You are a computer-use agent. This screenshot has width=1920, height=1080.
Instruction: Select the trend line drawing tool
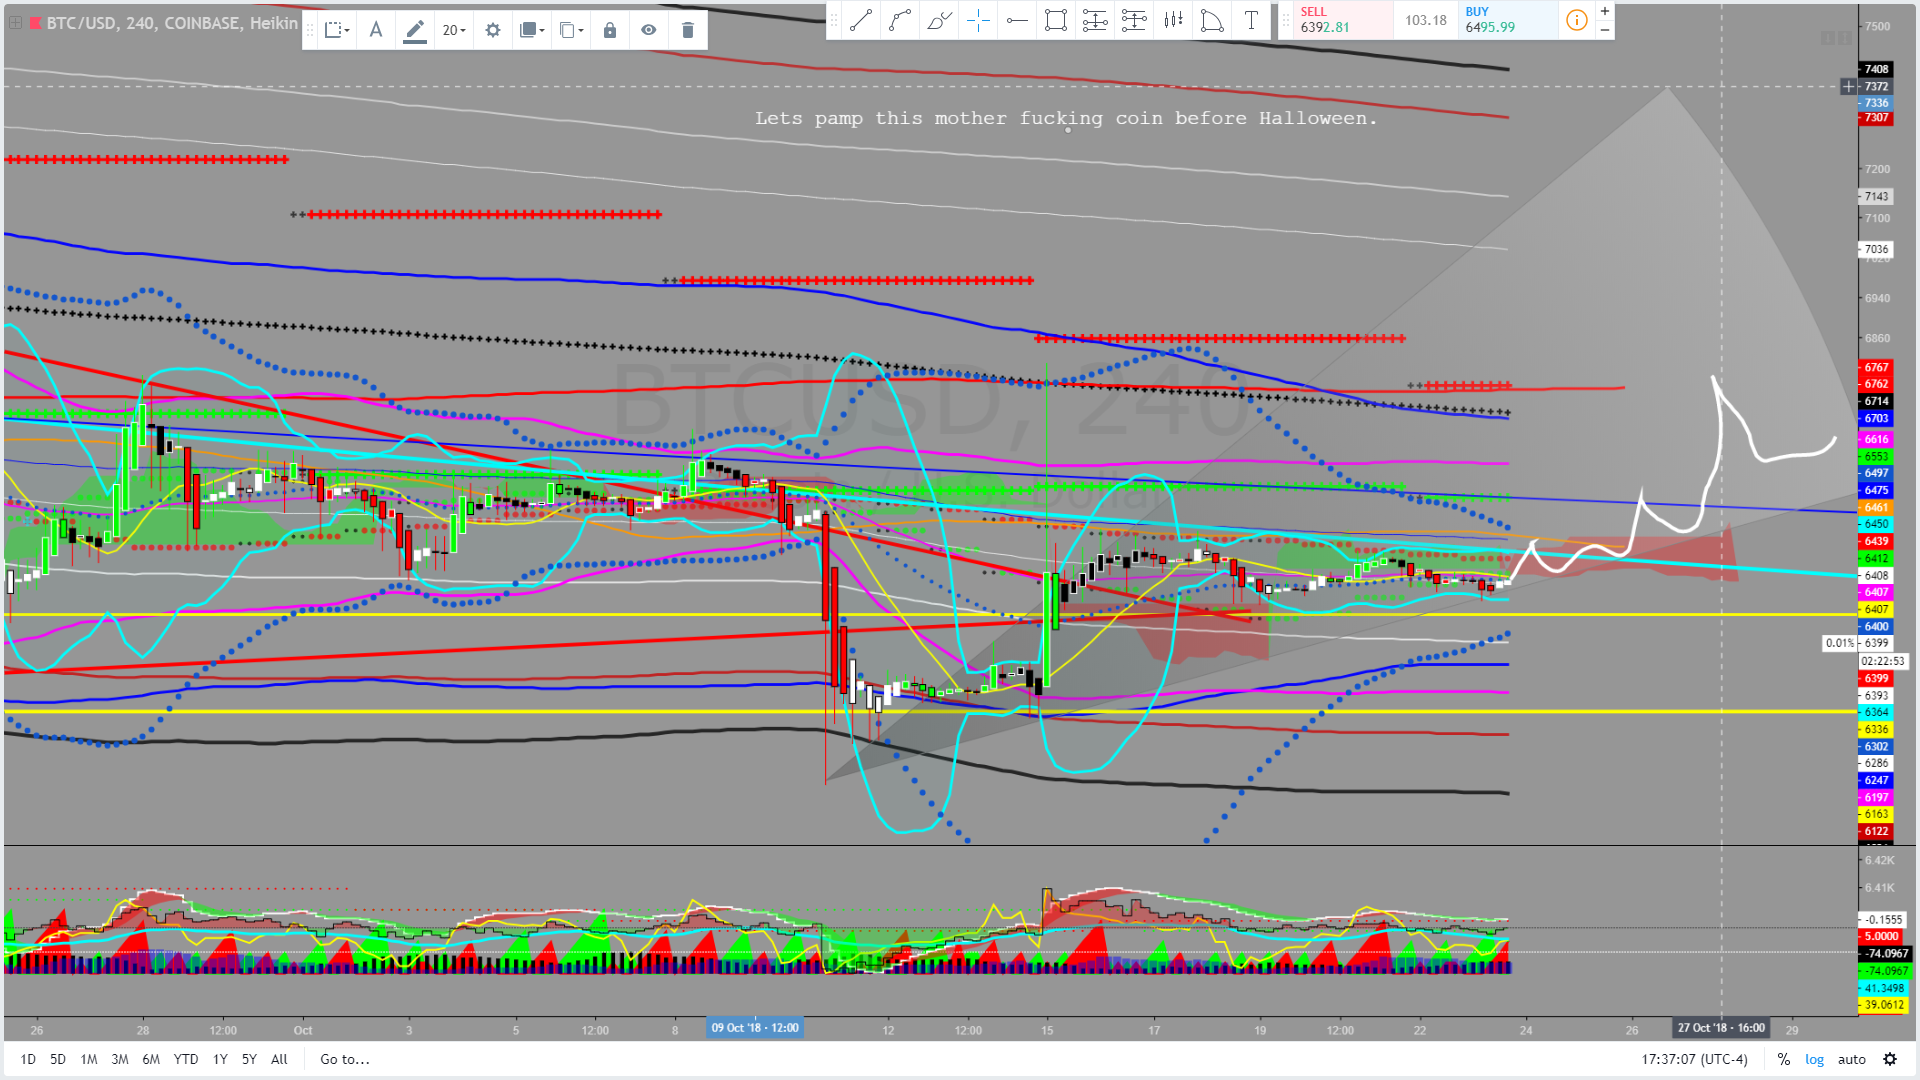[861, 21]
